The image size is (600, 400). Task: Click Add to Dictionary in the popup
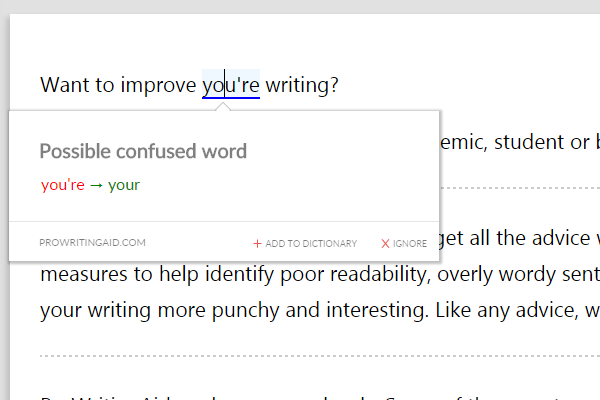(x=305, y=243)
